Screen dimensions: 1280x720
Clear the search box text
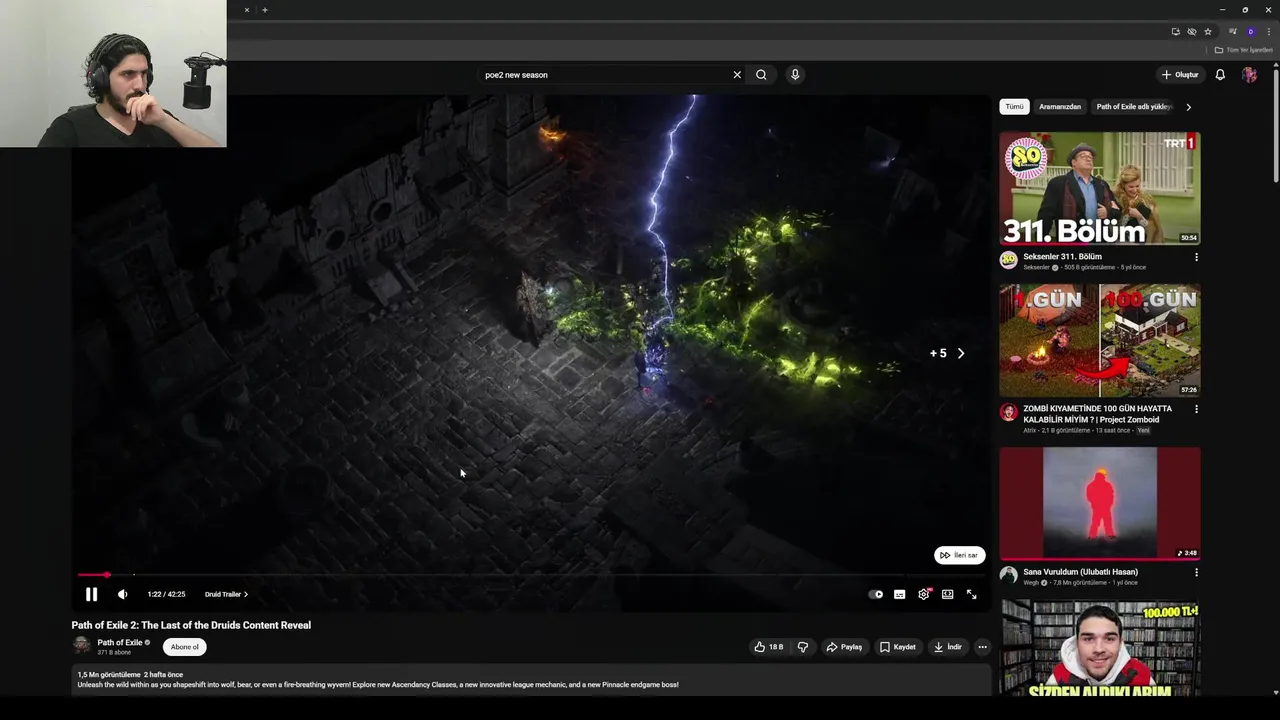[737, 75]
